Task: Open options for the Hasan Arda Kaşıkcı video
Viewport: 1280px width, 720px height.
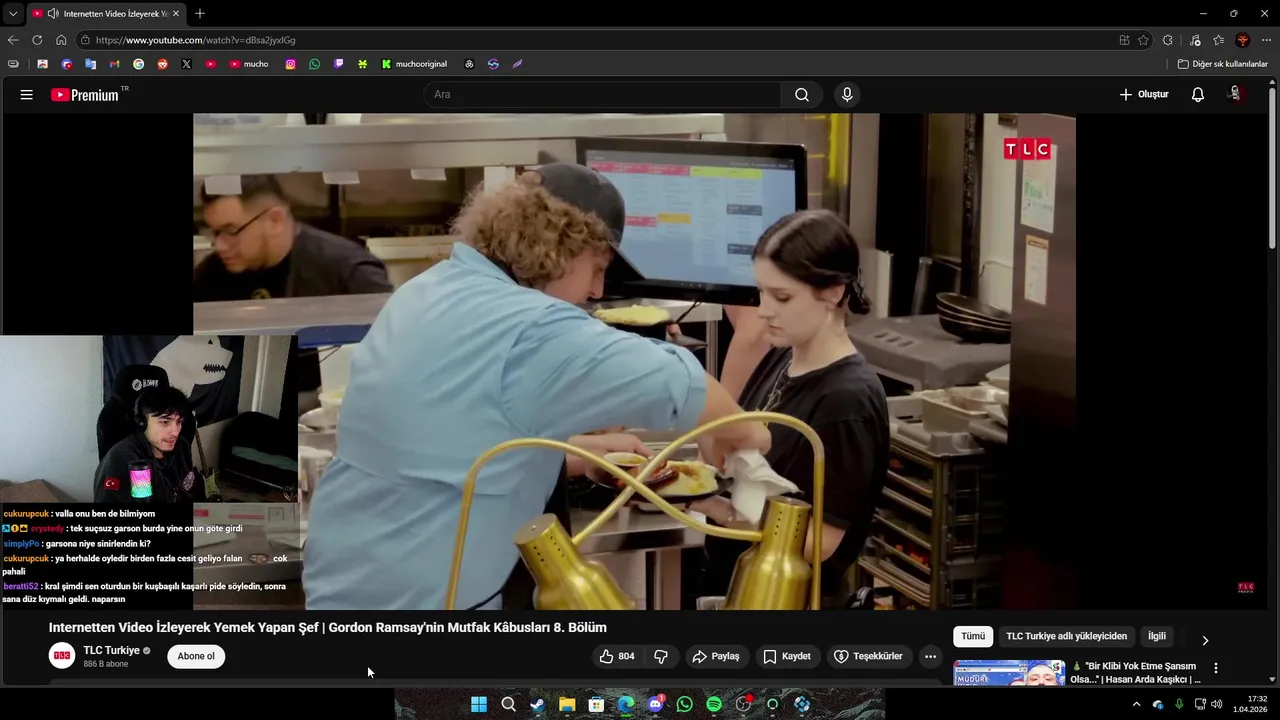Action: point(1216,668)
